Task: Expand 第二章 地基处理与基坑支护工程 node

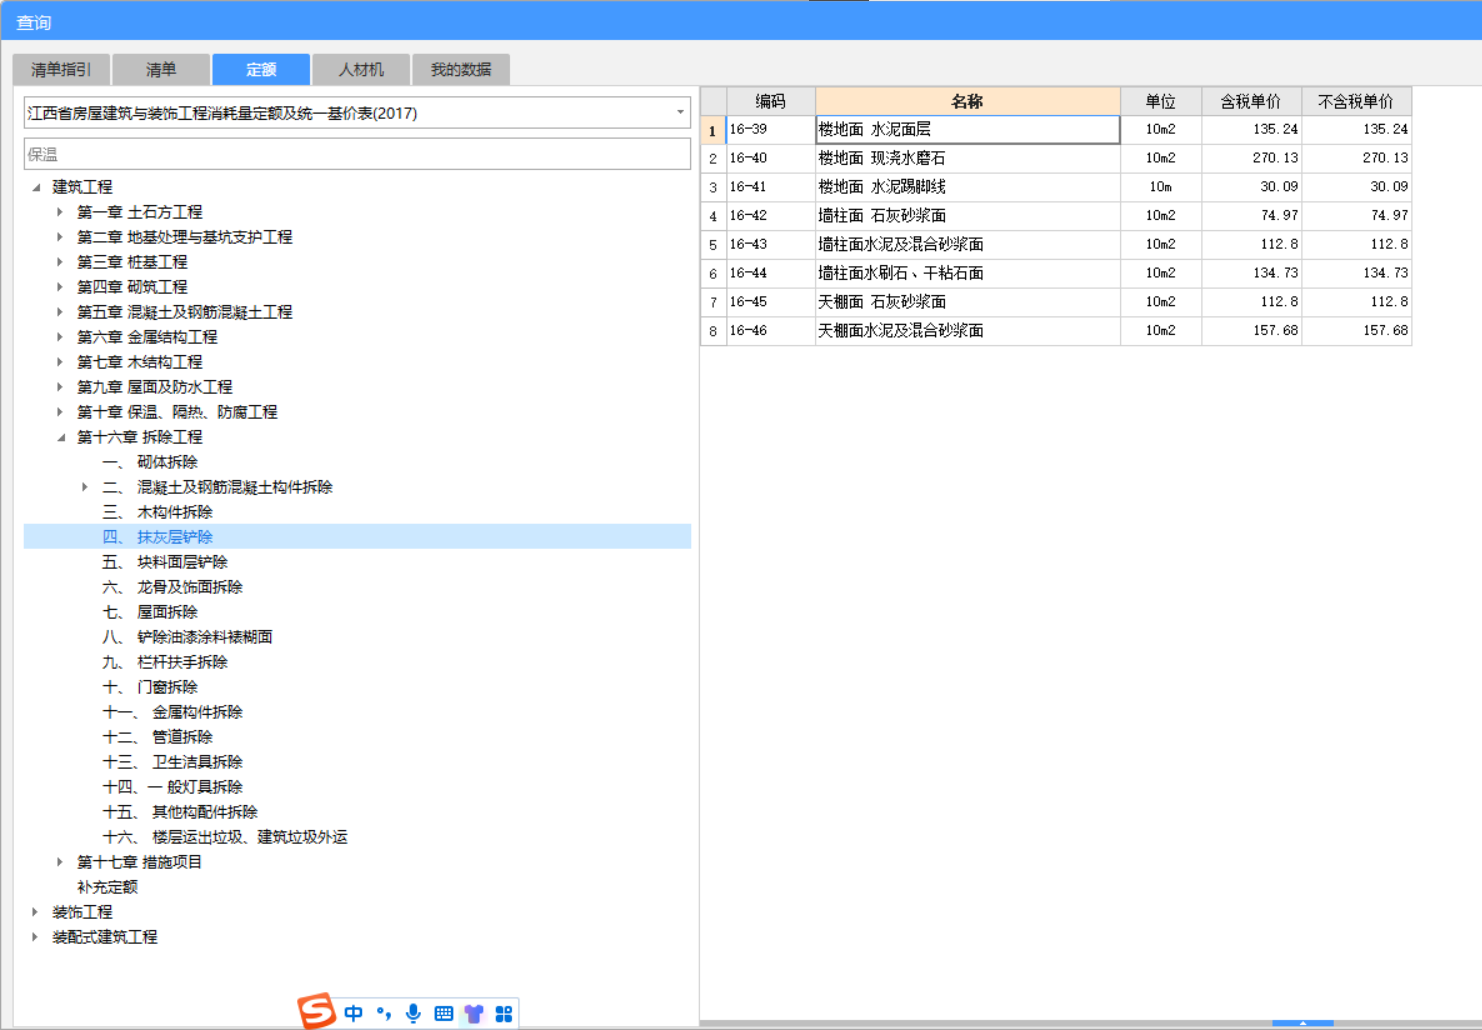Action: tap(60, 237)
